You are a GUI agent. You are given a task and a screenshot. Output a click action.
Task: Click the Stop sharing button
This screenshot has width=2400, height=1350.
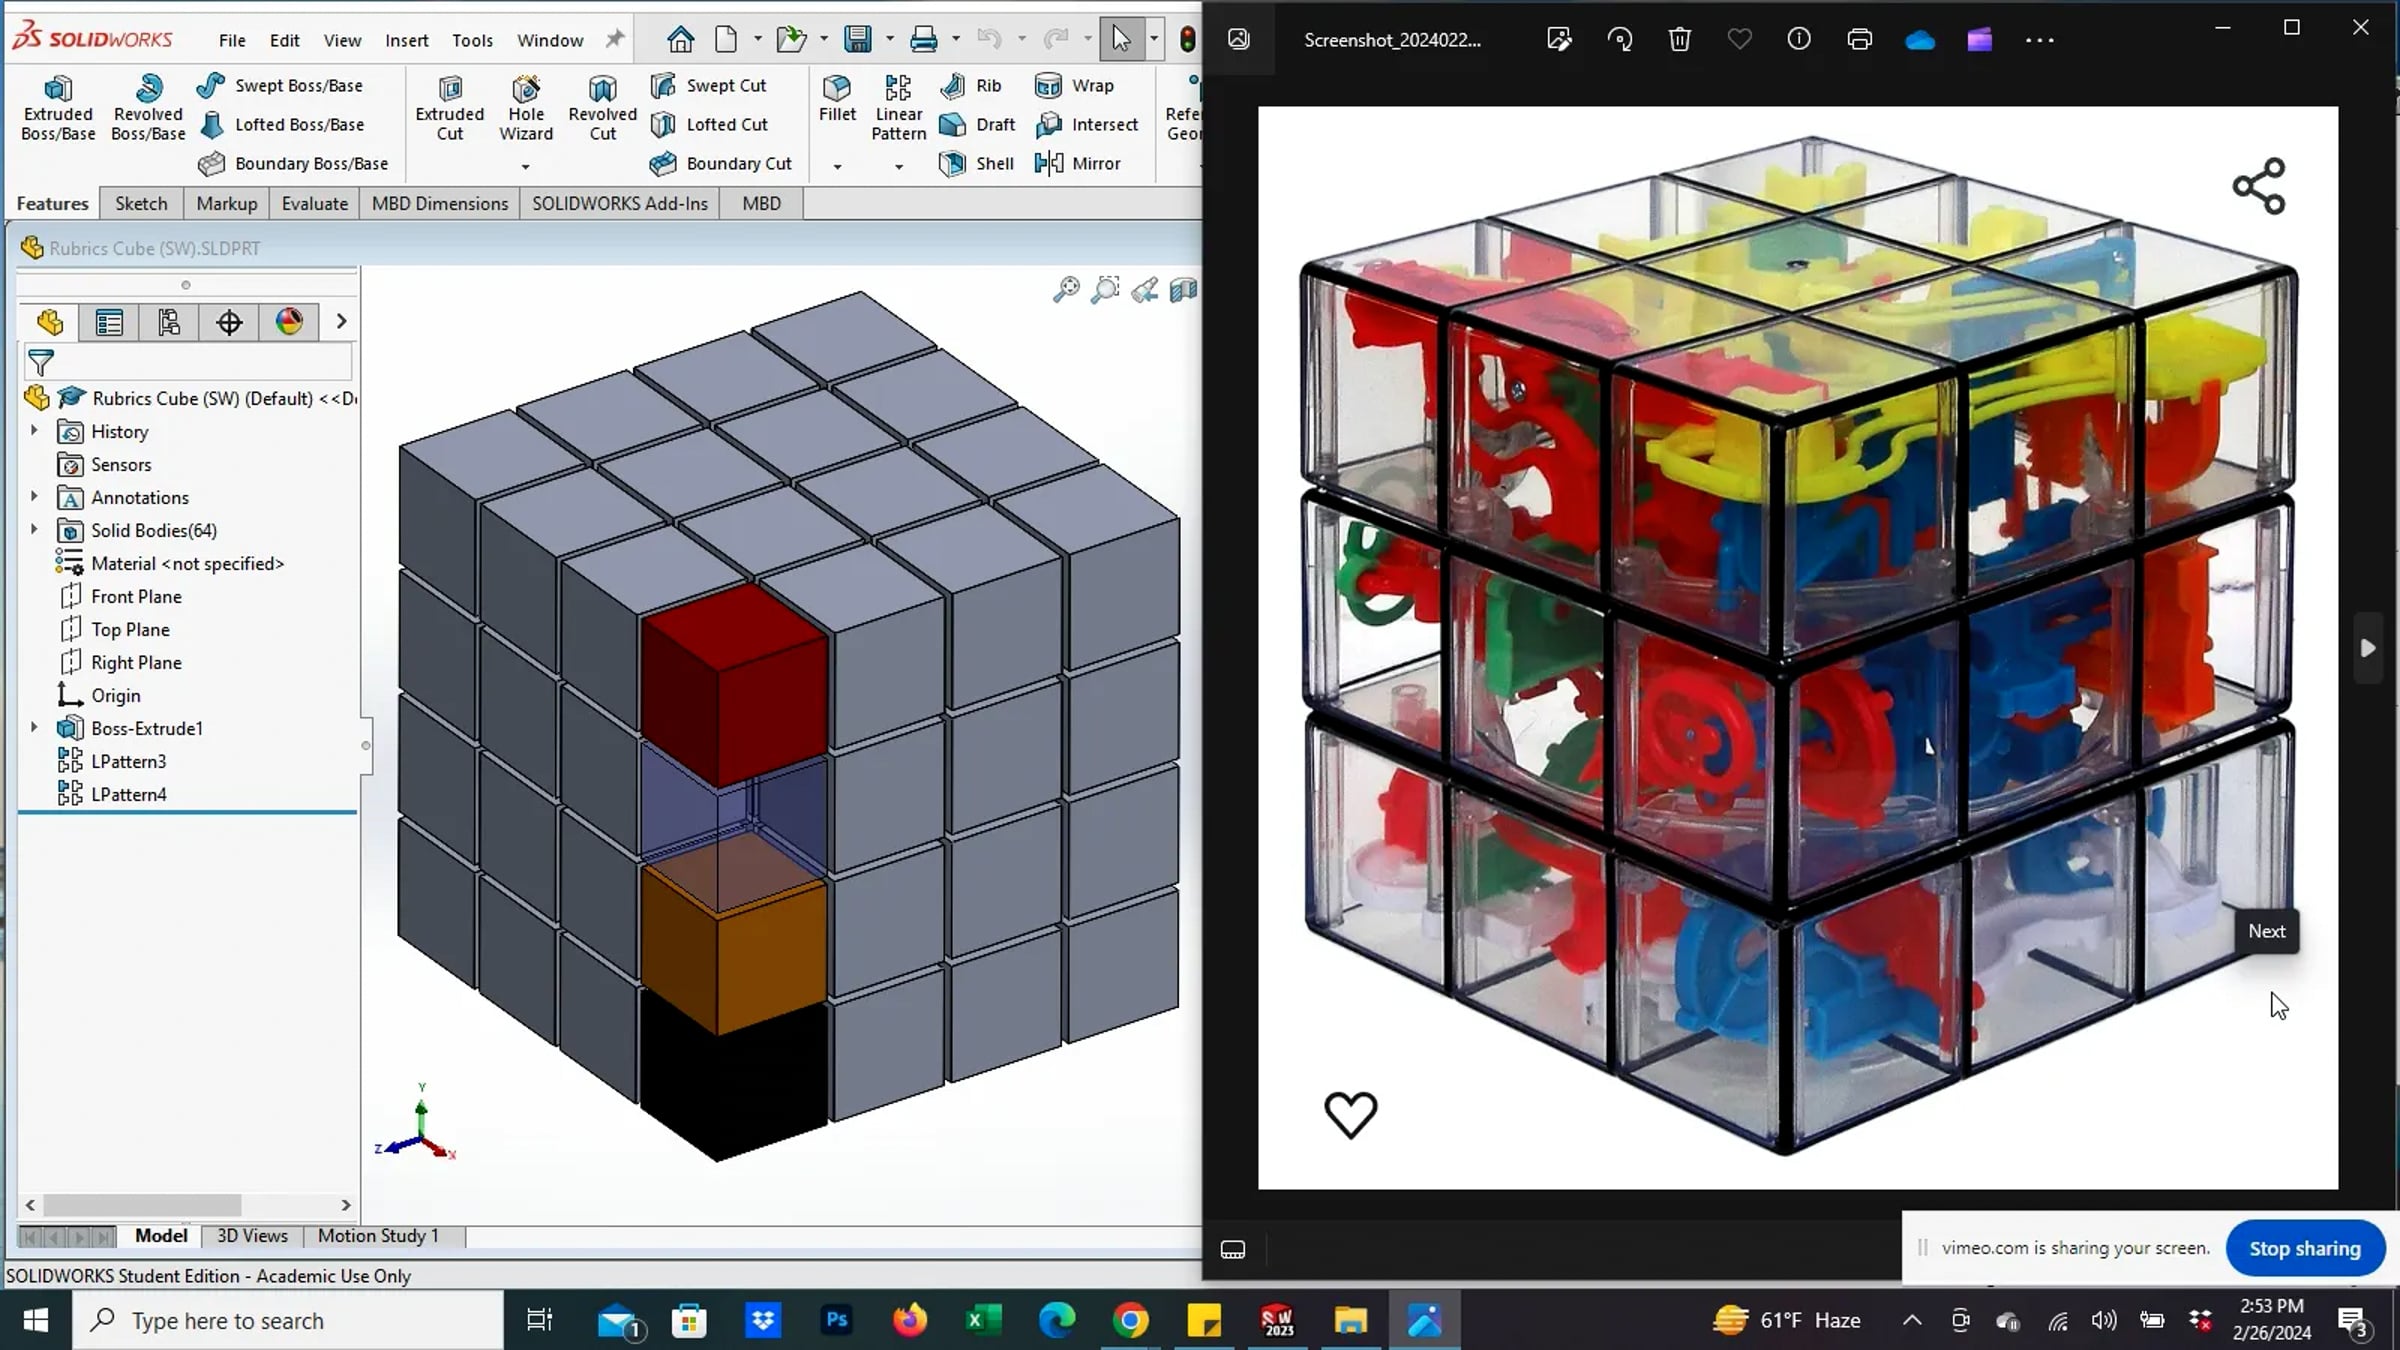click(2305, 1248)
